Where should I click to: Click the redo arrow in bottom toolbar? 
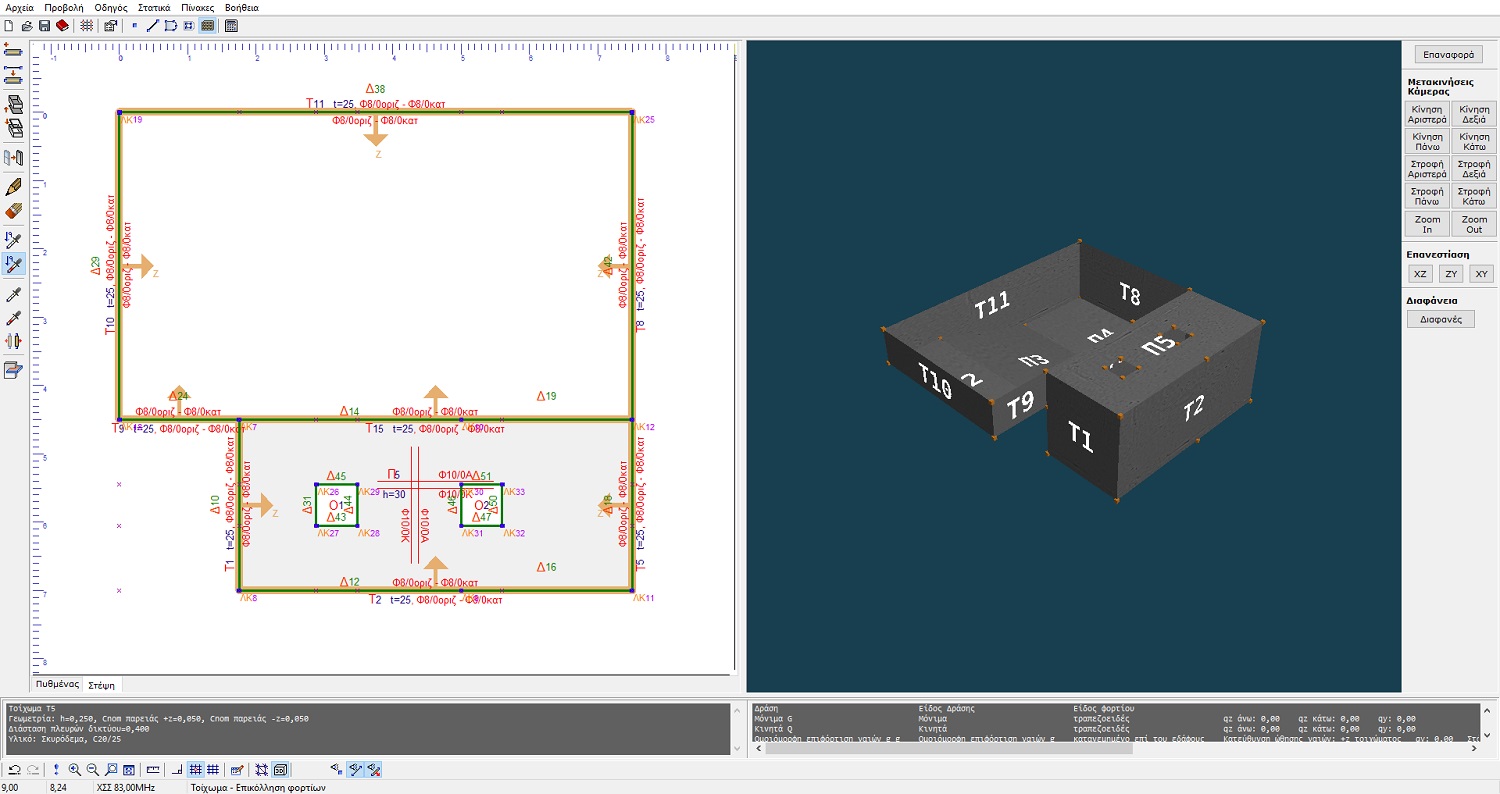[32, 770]
